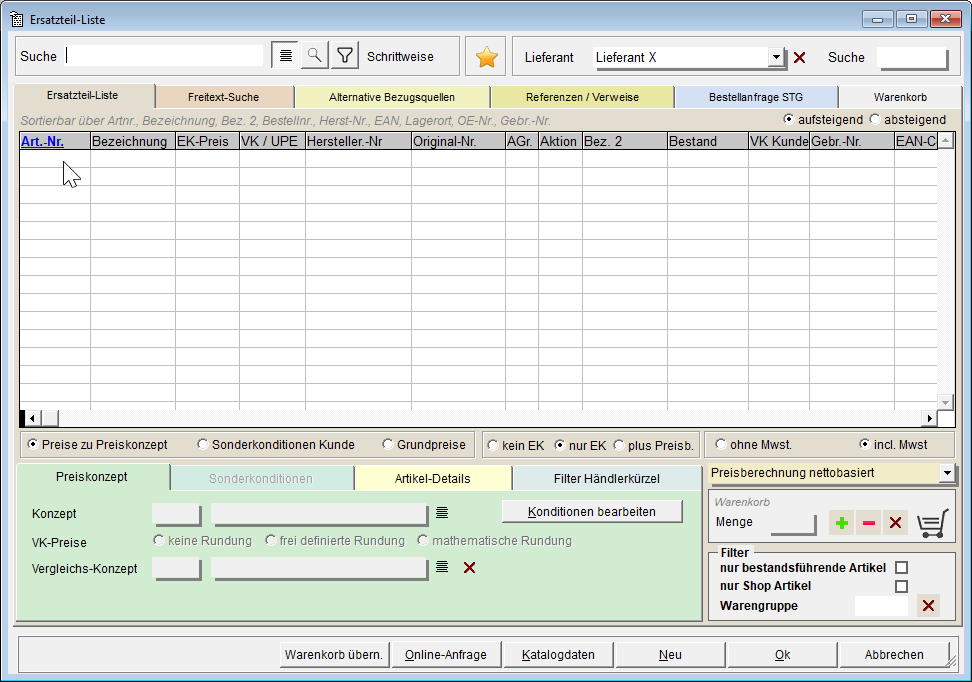Viewport: 972px width, 682px height.
Task: Click the Menge input field
Action: coord(793,523)
